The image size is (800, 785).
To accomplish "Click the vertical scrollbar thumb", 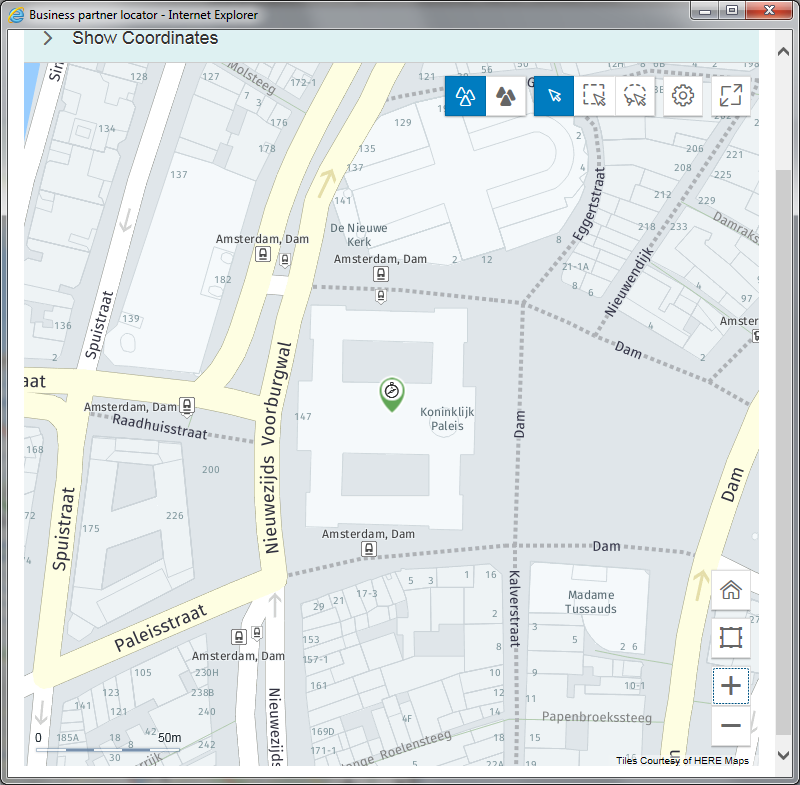I will coord(783,451).
